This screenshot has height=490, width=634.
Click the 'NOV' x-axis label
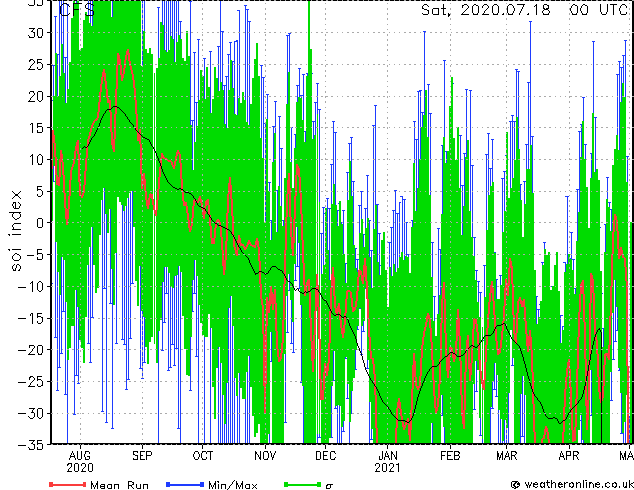coord(265,456)
